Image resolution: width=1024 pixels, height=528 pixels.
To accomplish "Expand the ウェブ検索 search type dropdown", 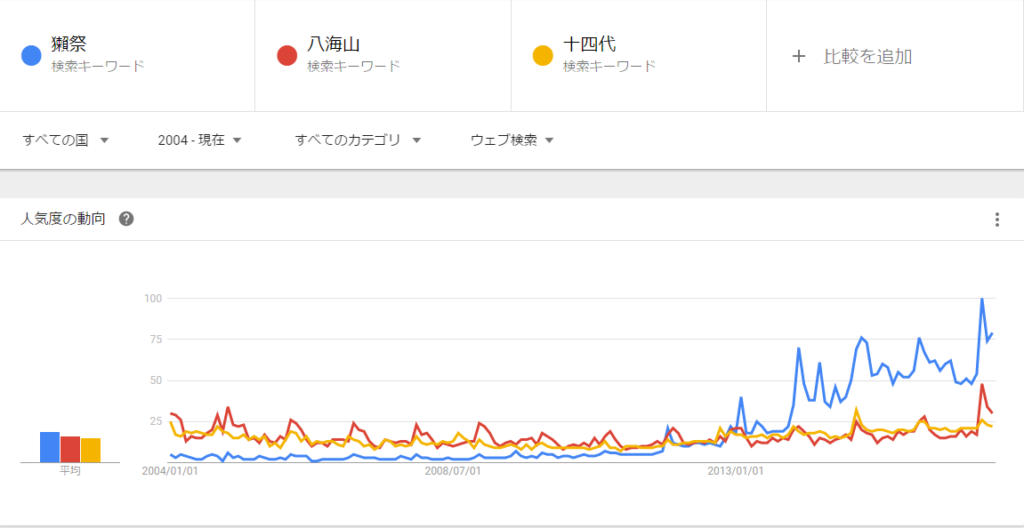I will [x=512, y=140].
